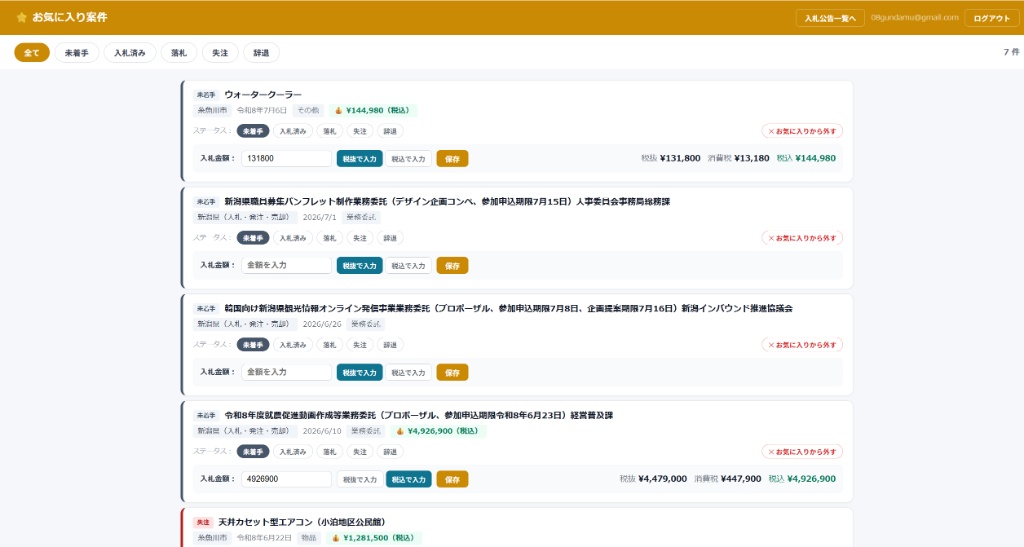Set 就農促進動画 case status to 落札
Viewport: 1024px width, 547px height.
tap(330, 452)
